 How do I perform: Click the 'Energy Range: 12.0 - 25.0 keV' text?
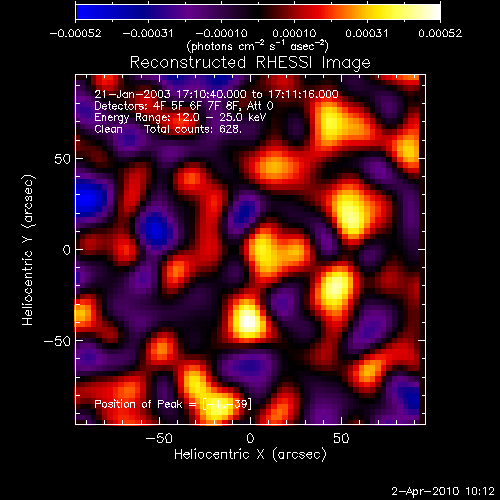point(180,118)
